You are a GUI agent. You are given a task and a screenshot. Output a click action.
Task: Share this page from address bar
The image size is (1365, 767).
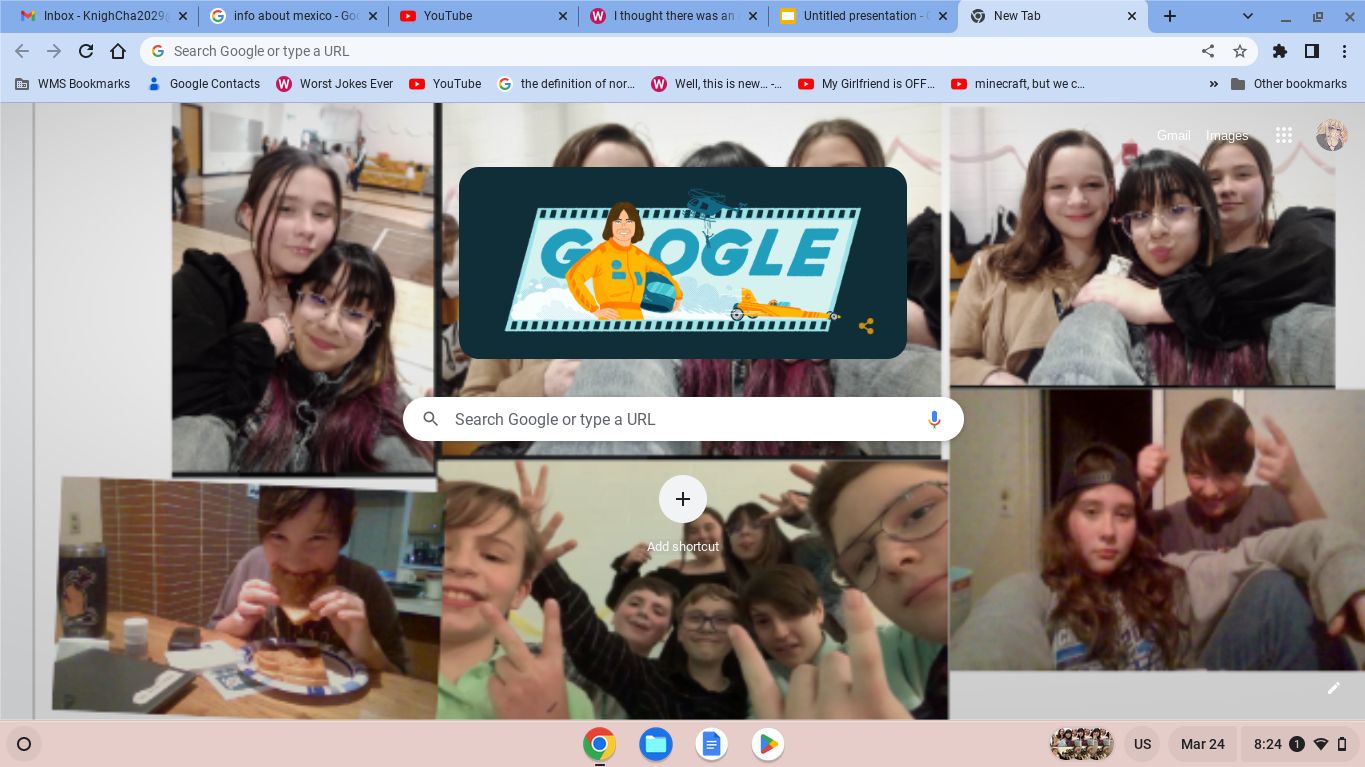(x=1208, y=51)
